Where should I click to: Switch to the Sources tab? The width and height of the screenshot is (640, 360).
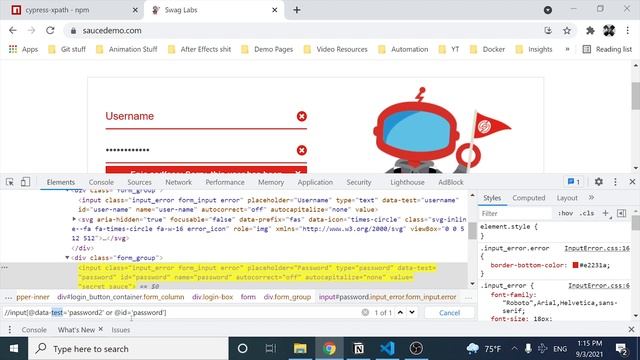click(139, 182)
